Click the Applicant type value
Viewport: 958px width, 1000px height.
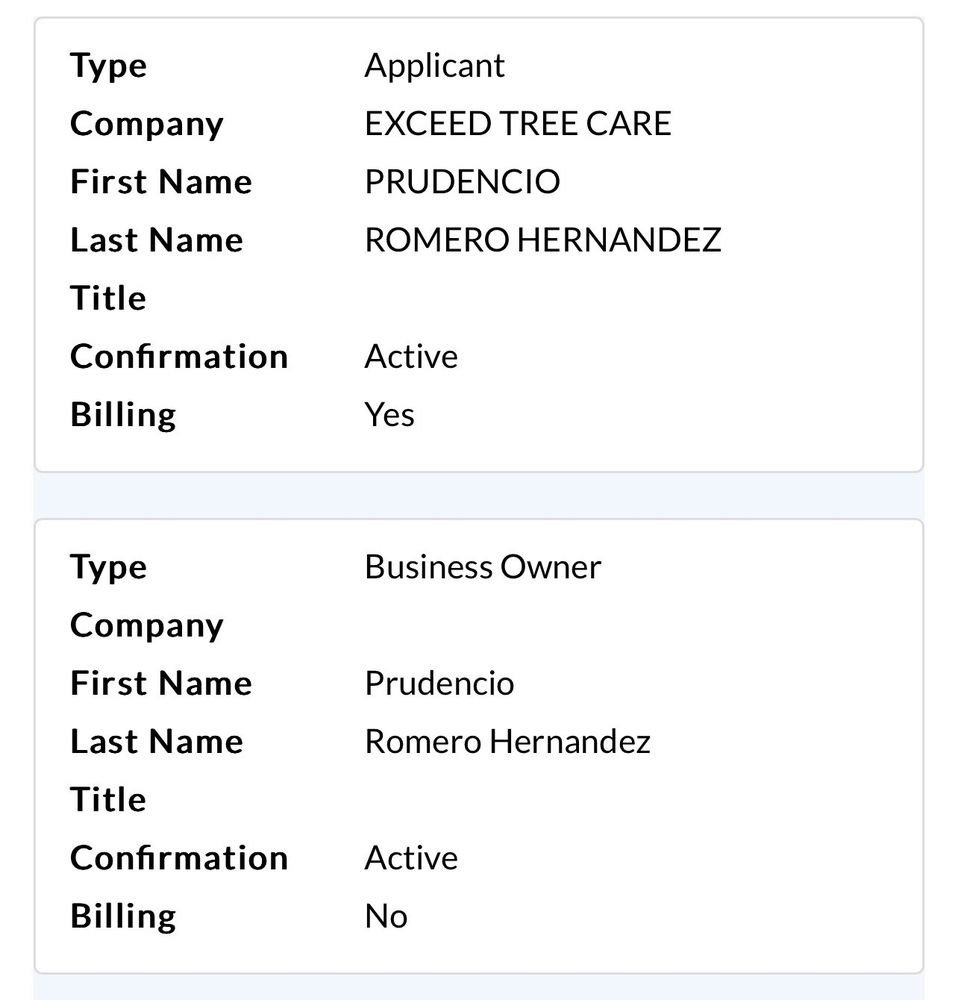pos(434,66)
